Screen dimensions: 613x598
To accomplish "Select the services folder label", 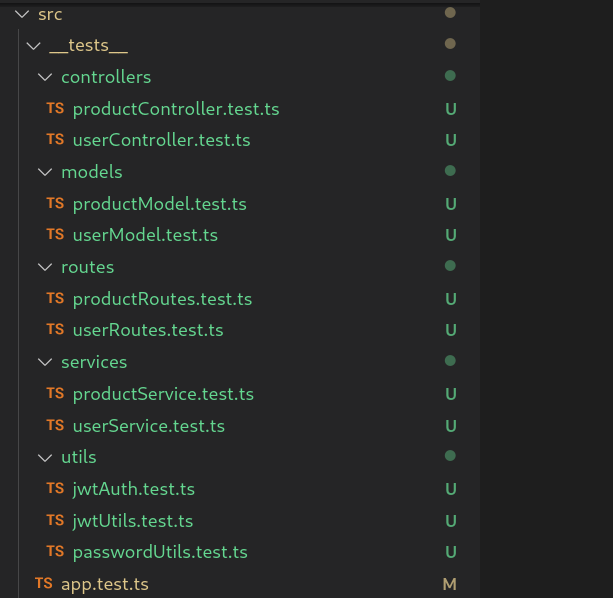I will pyautogui.click(x=94, y=362).
